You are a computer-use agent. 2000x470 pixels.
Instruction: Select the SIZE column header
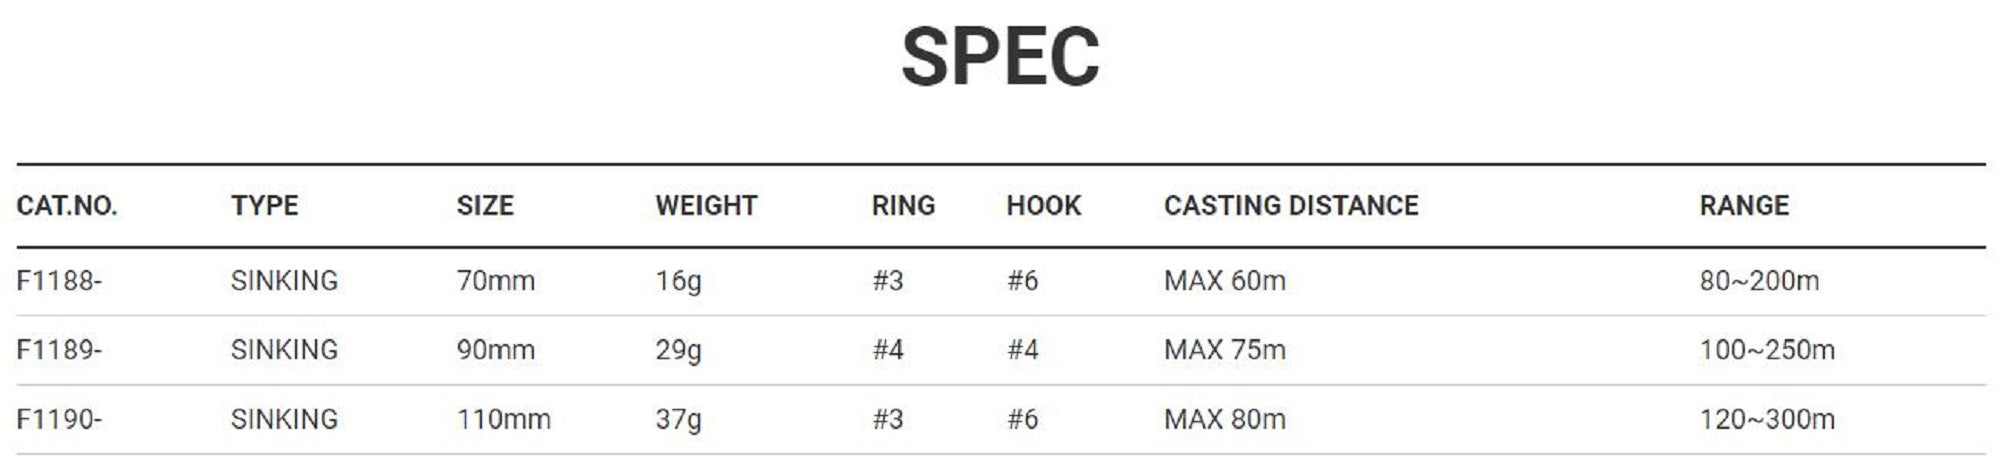[x=485, y=206]
